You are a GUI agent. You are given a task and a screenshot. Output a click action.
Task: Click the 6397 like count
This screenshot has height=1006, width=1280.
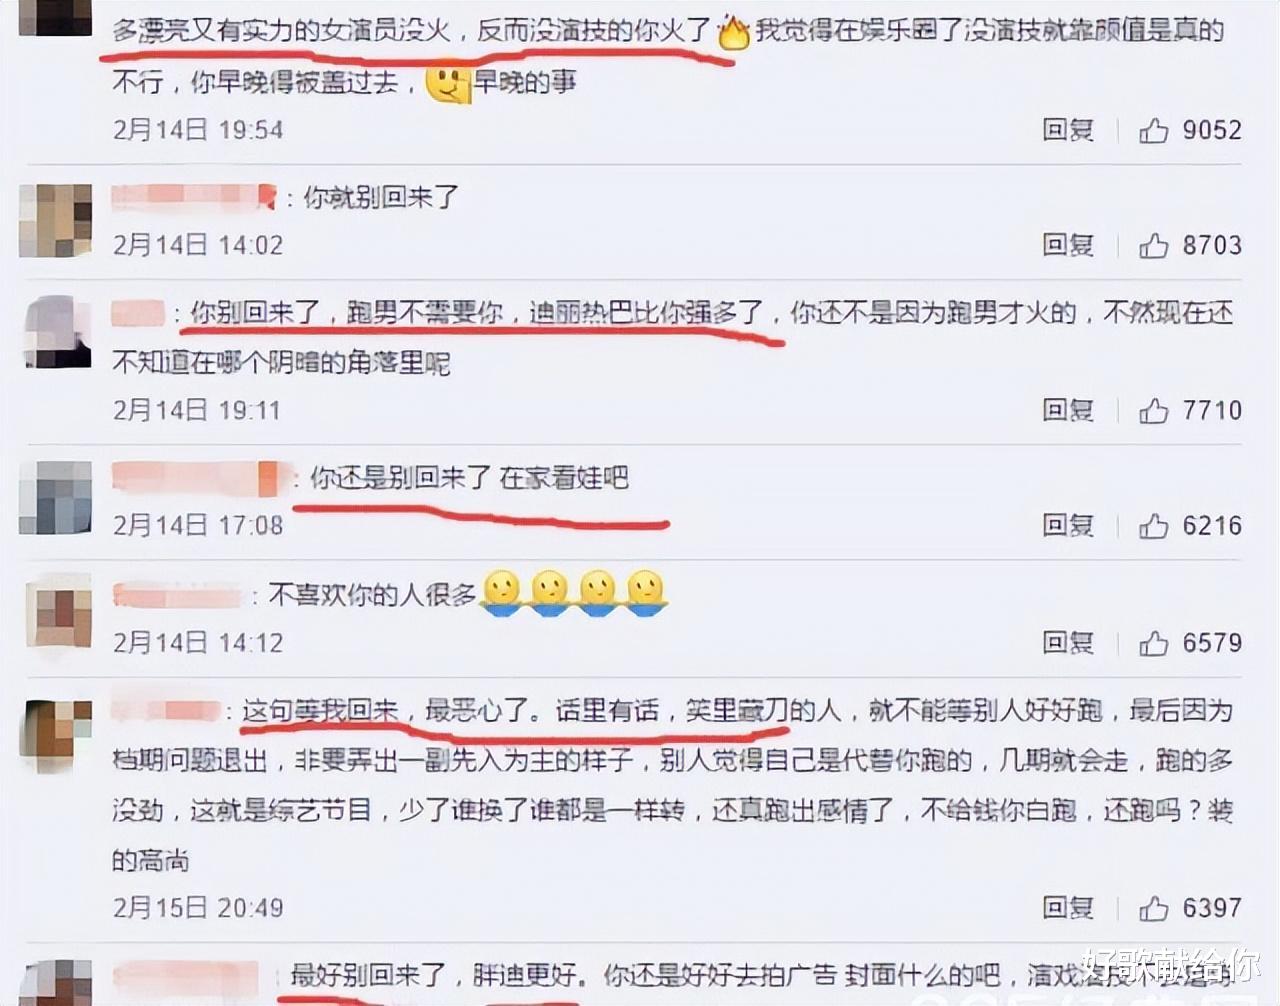(x=1212, y=908)
